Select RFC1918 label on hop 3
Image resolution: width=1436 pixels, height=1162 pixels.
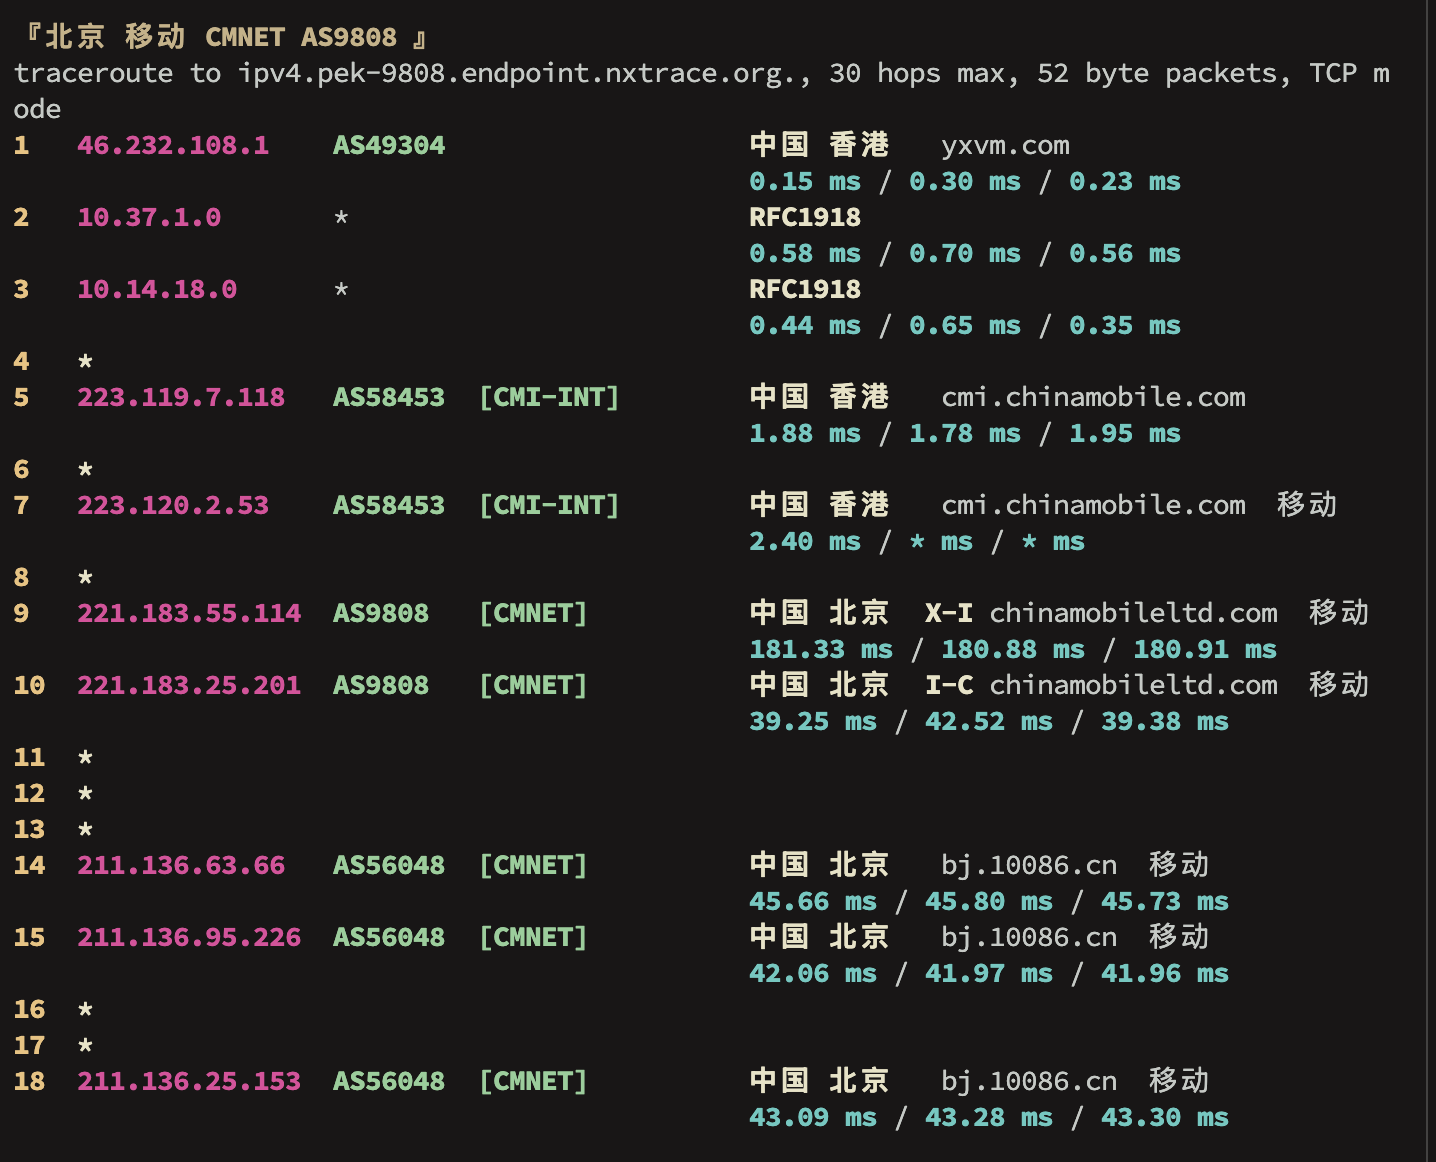(805, 289)
